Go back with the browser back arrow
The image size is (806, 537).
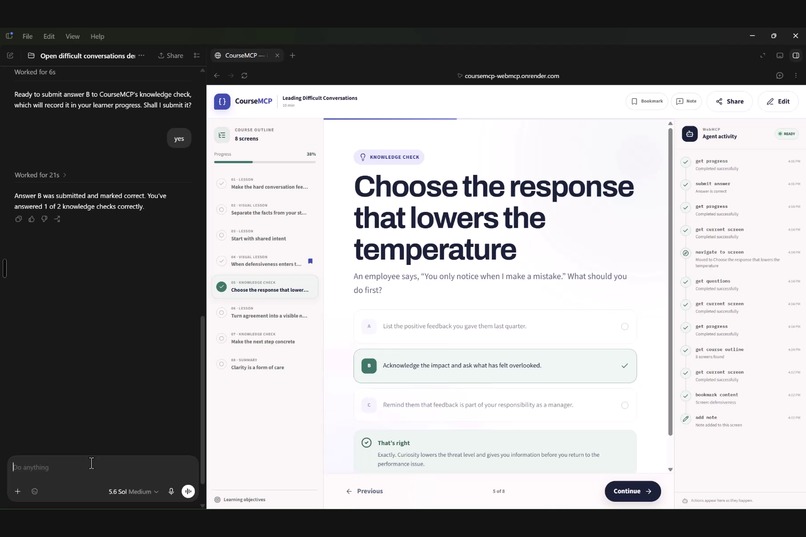click(217, 76)
